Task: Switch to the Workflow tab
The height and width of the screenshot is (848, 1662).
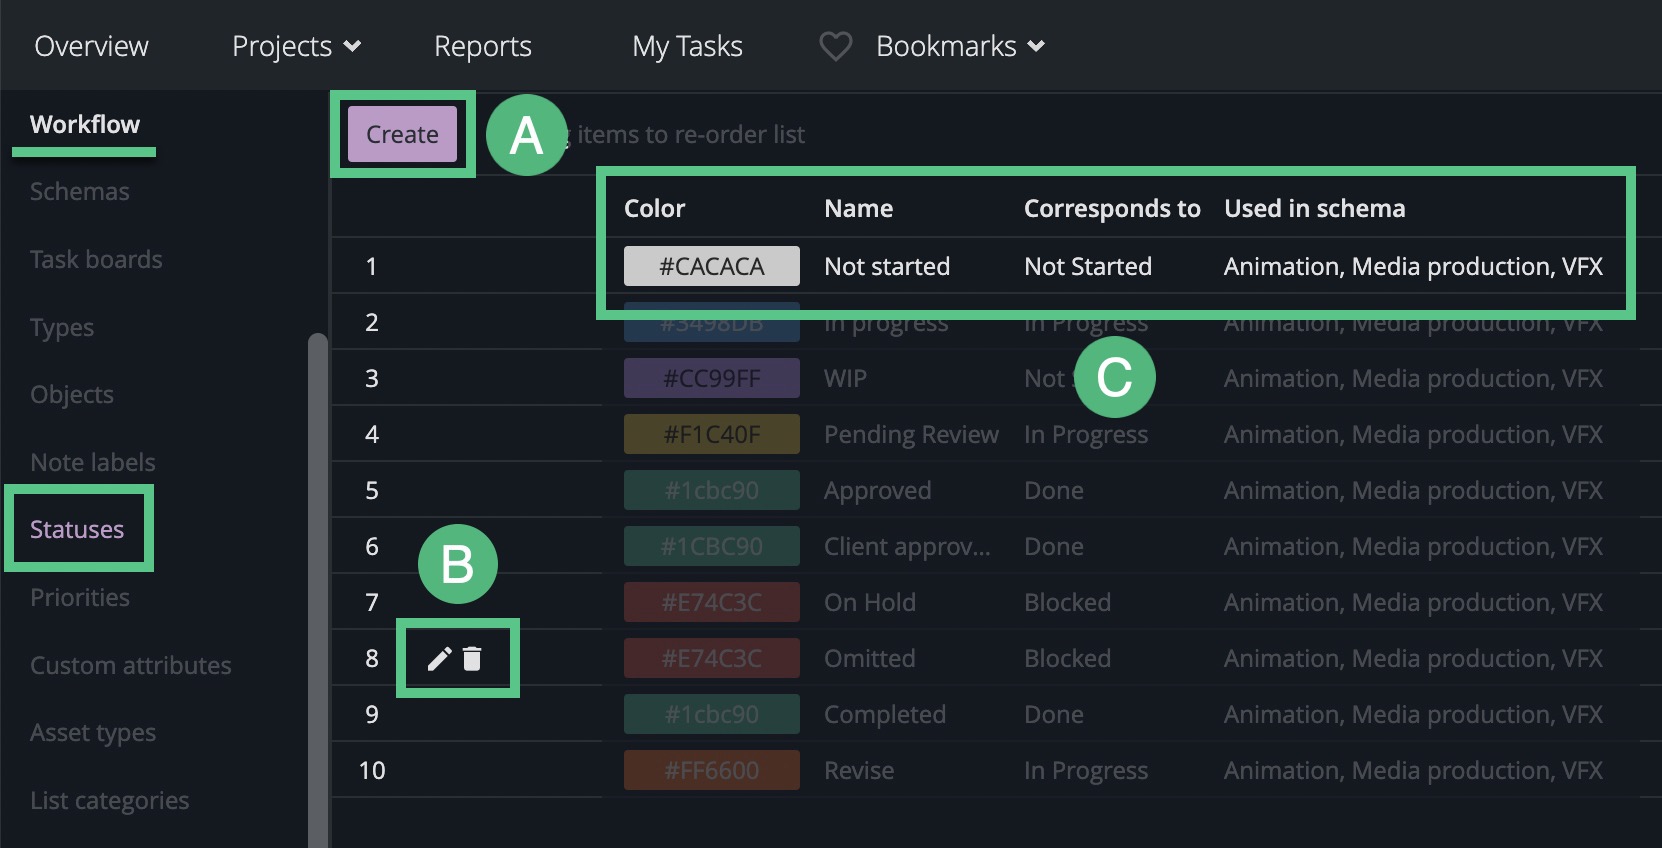Action: tap(85, 124)
